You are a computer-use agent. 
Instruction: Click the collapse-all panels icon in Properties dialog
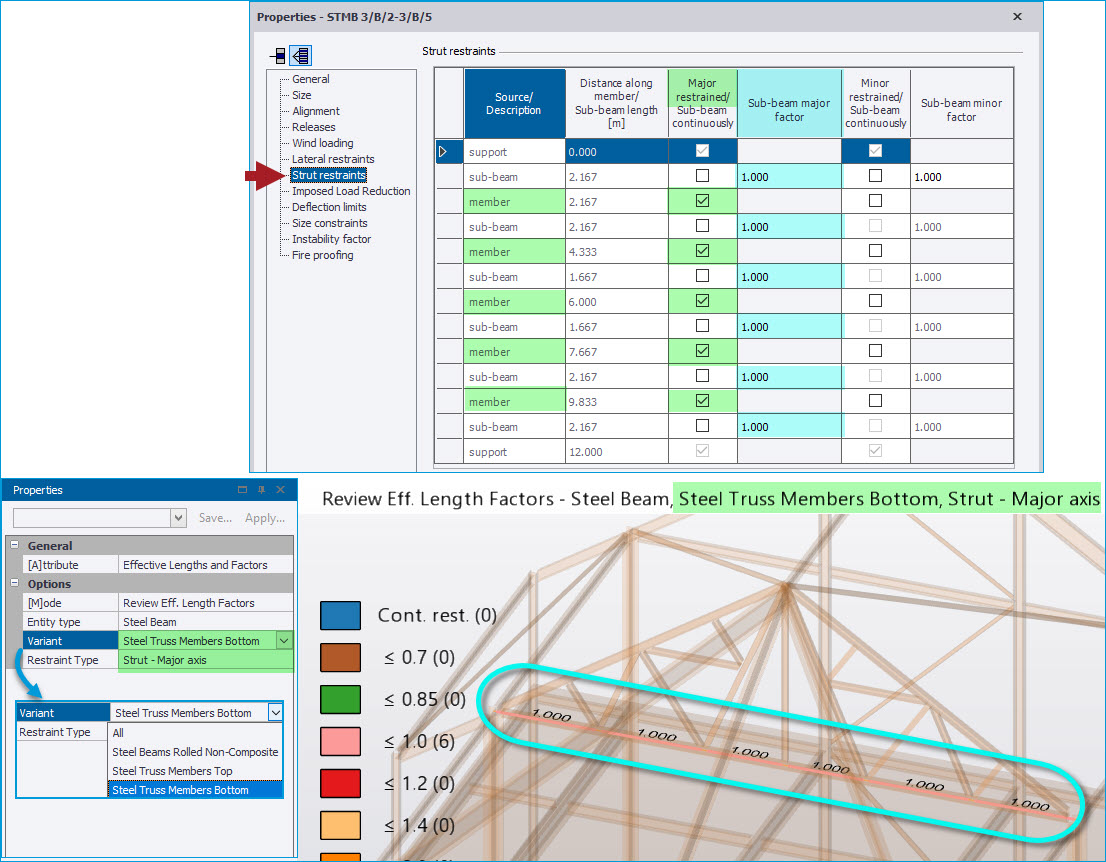click(278, 56)
